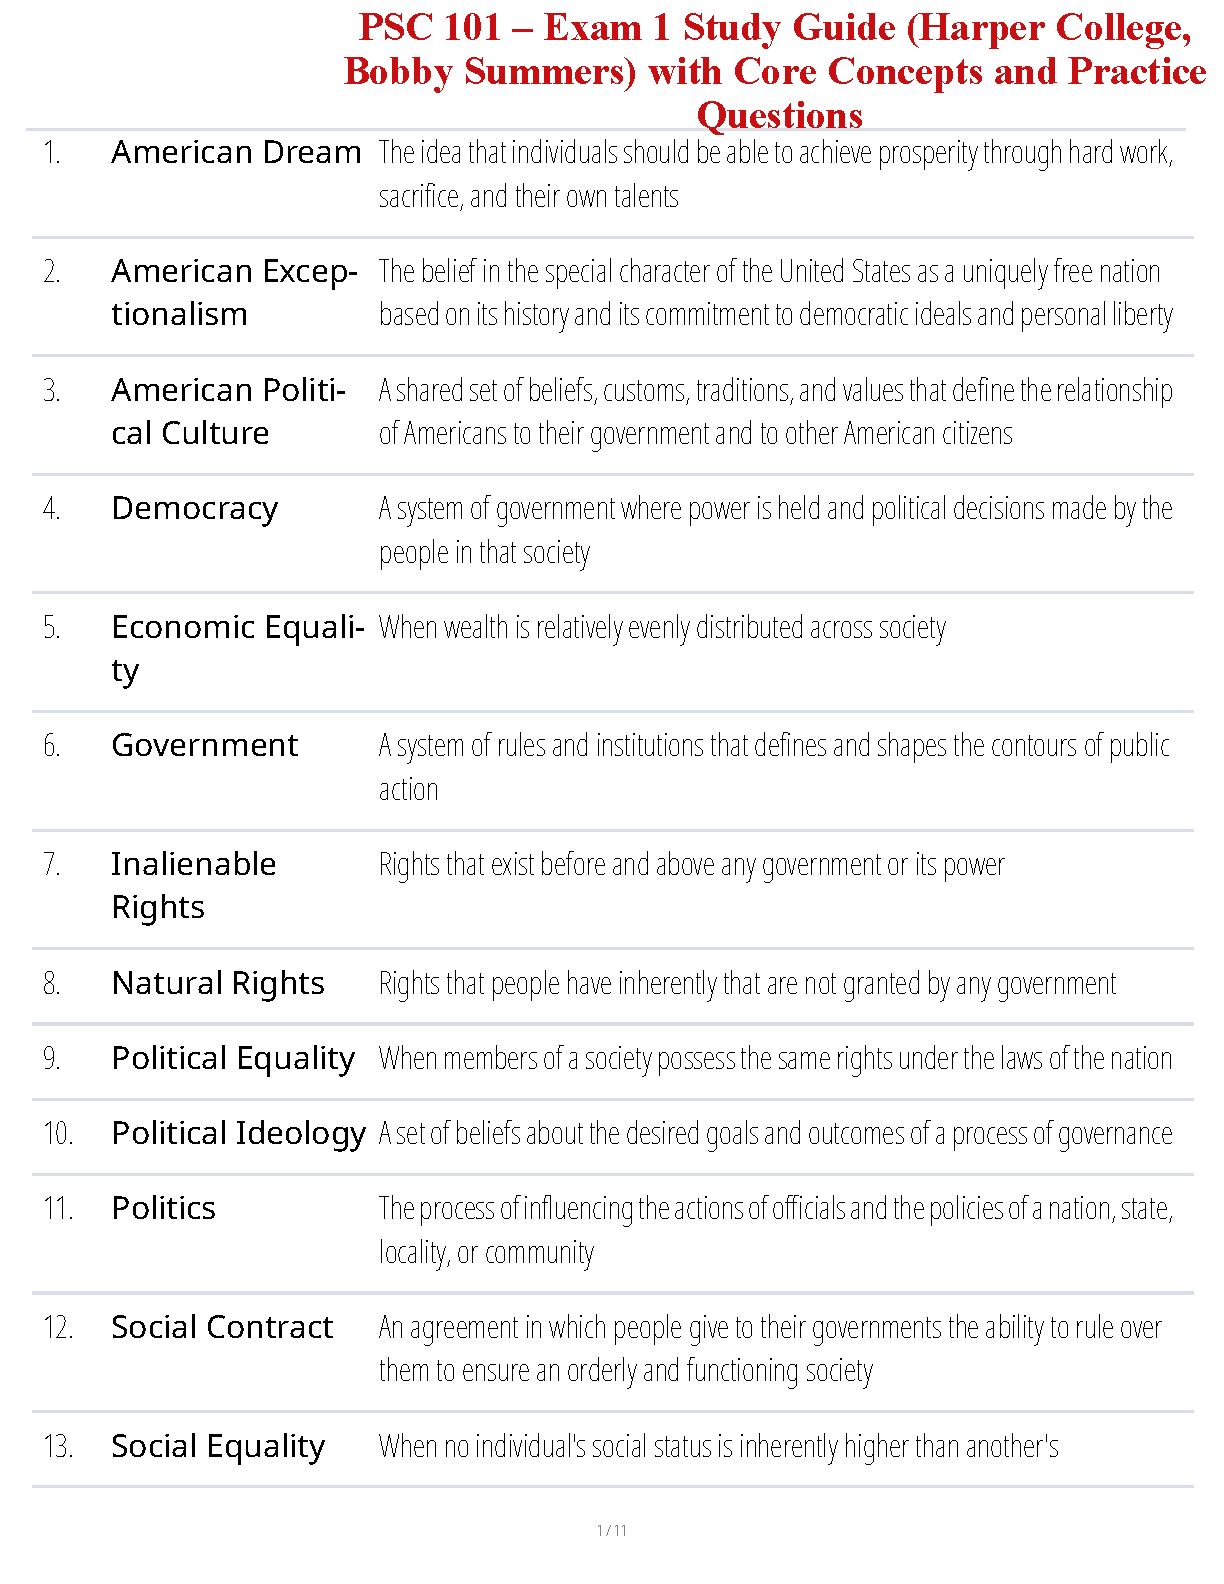
Task: Click the term "American Dream"
Action: tap(236, 153)
